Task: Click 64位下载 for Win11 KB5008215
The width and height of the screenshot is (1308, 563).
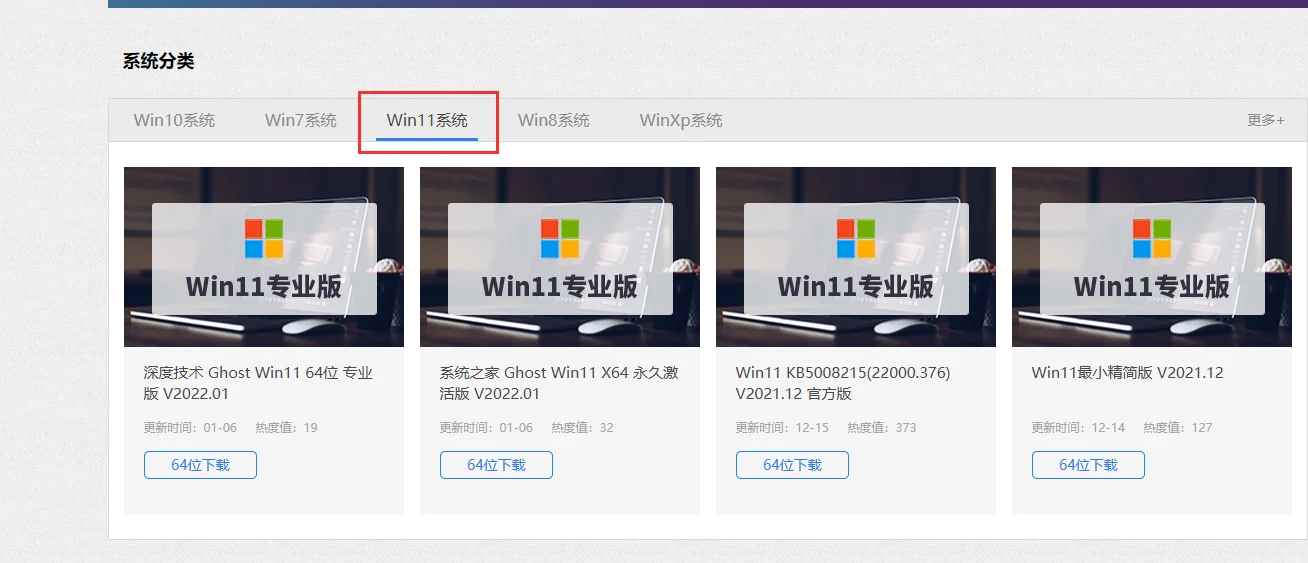Action: pos(792,465)
